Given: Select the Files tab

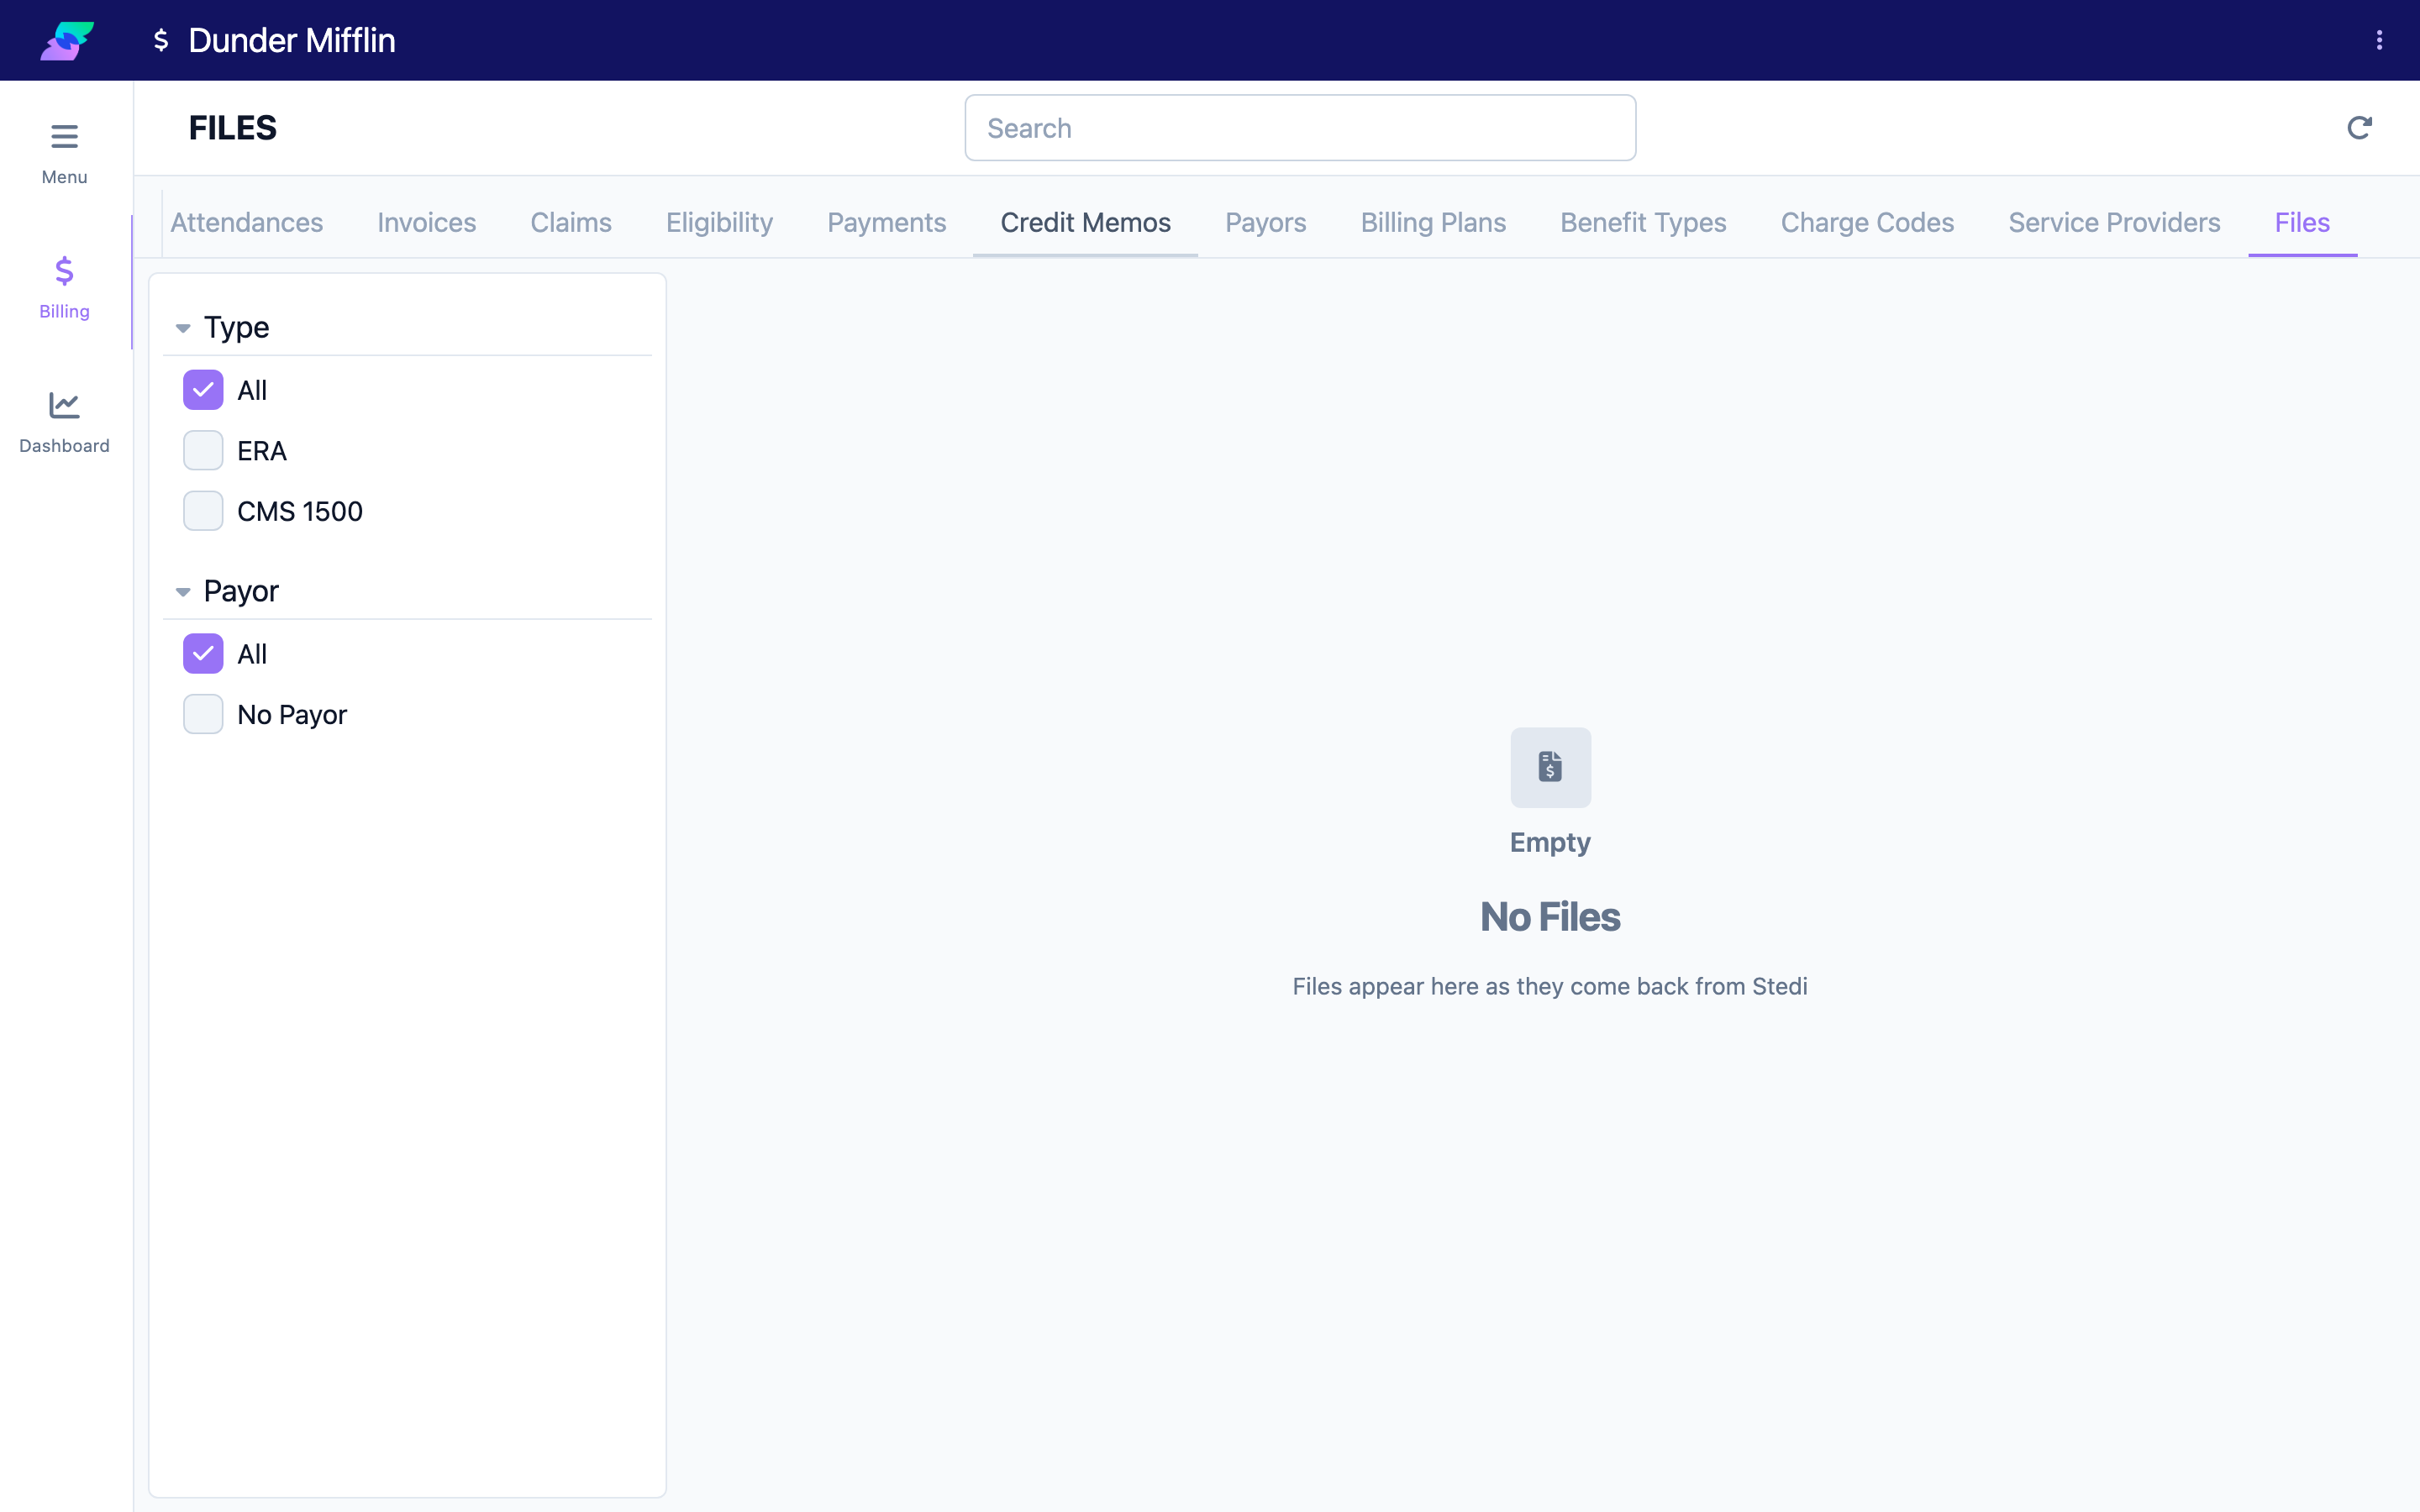Looking at the screenshot, I should coord(2303,222).
